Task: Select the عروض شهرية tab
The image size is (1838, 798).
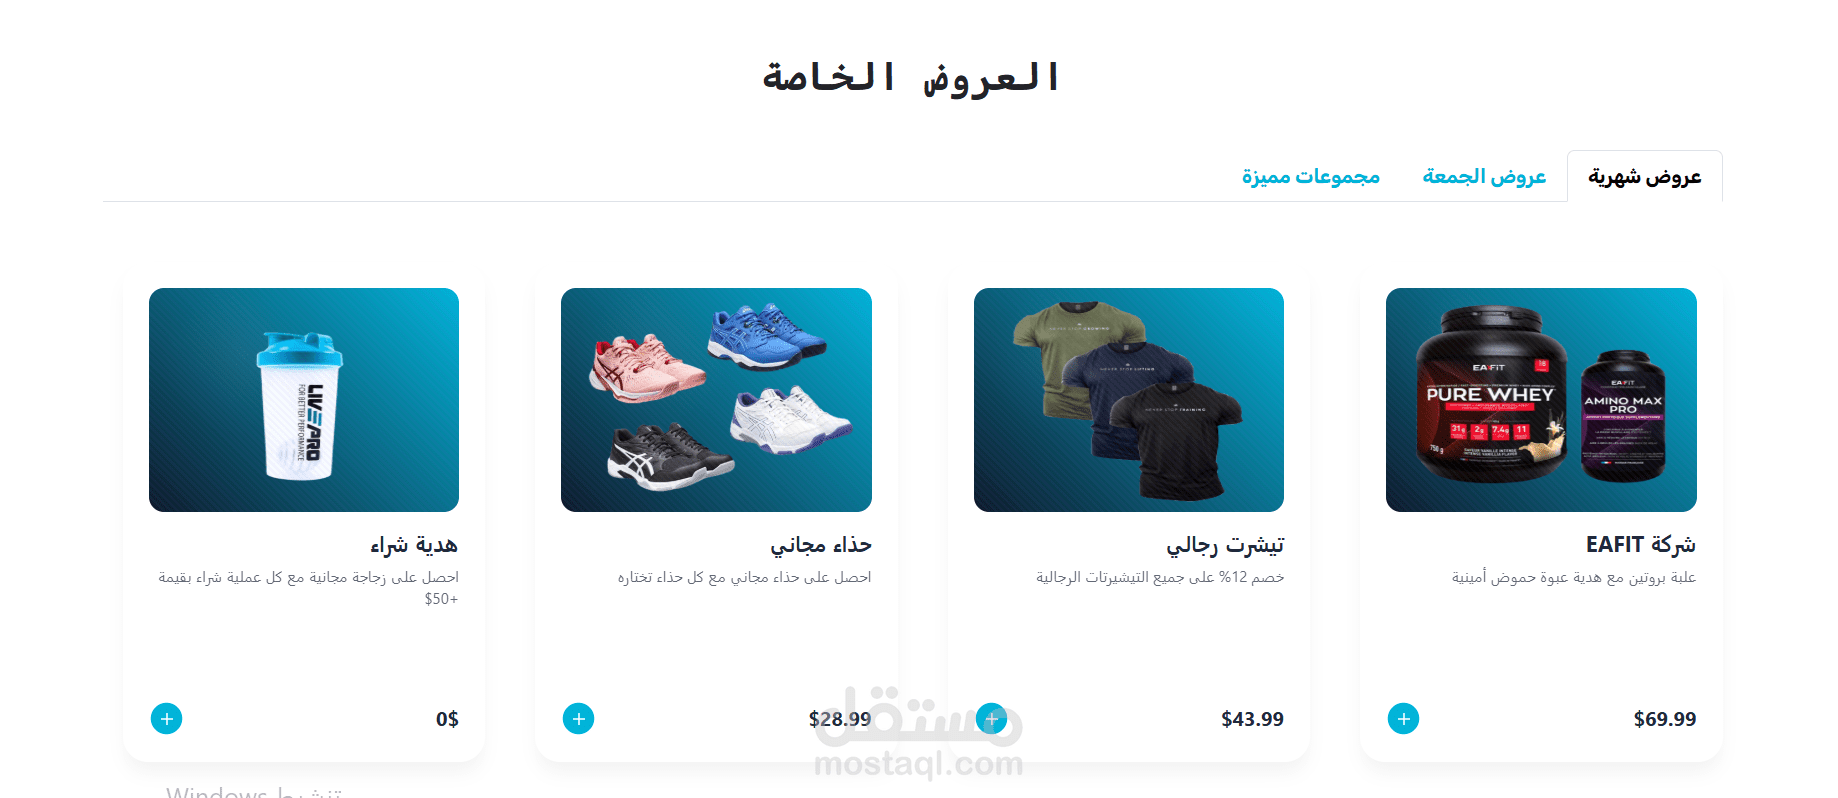Action: pyautogui.click(x=1644, y=176)
